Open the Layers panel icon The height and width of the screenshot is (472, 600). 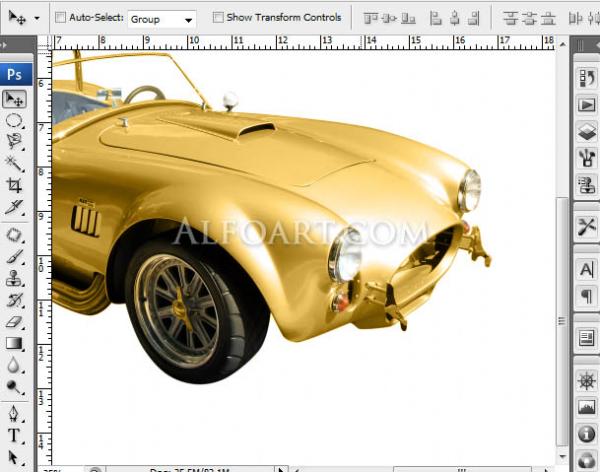coord(587,131)
